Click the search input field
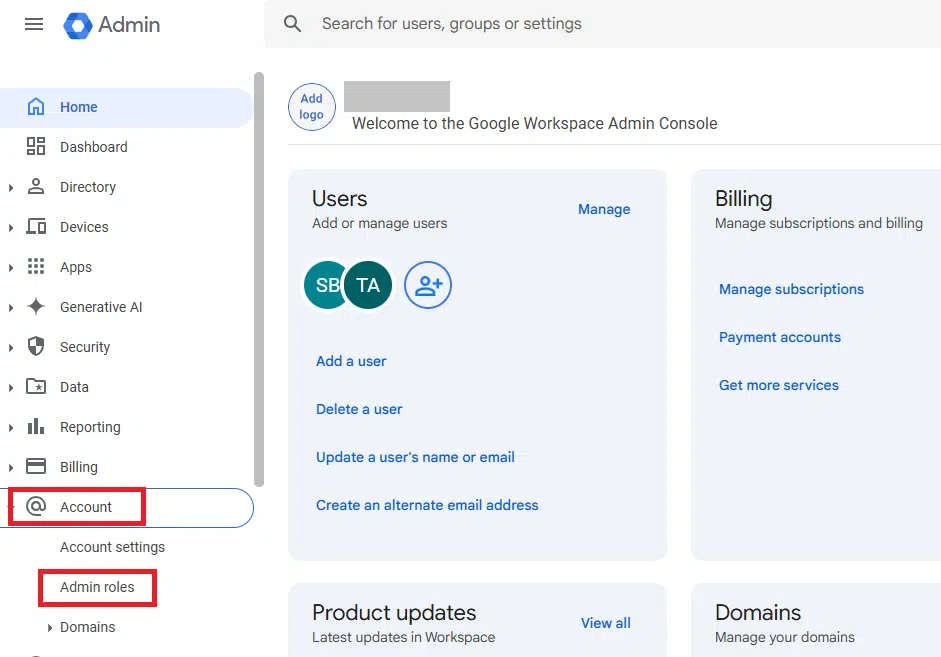The image size is (941, 657). pyautogui.click(x=603, y=24)
